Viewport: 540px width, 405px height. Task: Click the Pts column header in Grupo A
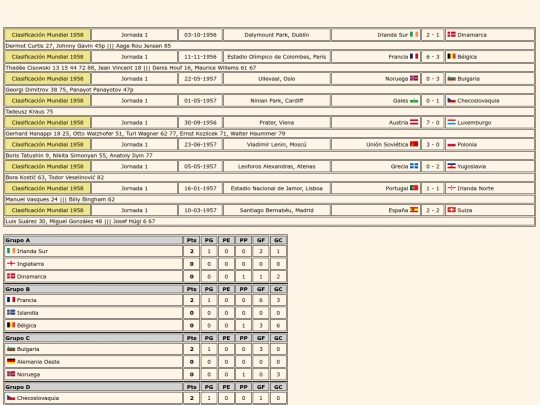point(191,240)
